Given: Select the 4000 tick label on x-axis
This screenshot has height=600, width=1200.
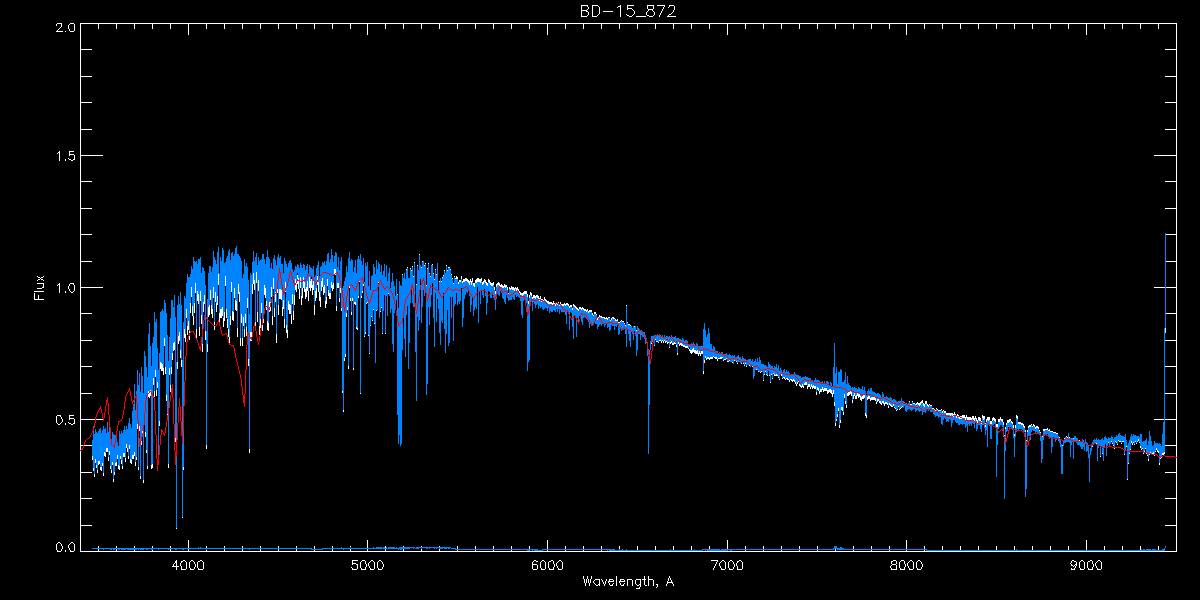Looking at the screenshot, I should (x=188, y=563).
